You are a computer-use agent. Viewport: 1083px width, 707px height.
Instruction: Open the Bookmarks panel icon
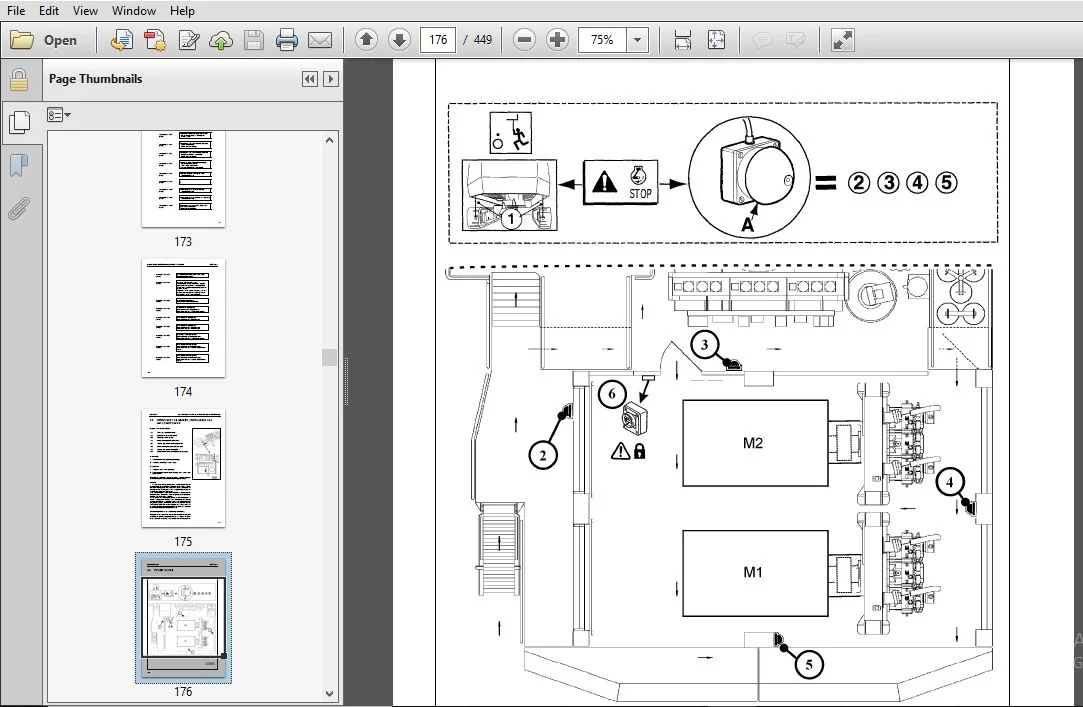point(19,166)
